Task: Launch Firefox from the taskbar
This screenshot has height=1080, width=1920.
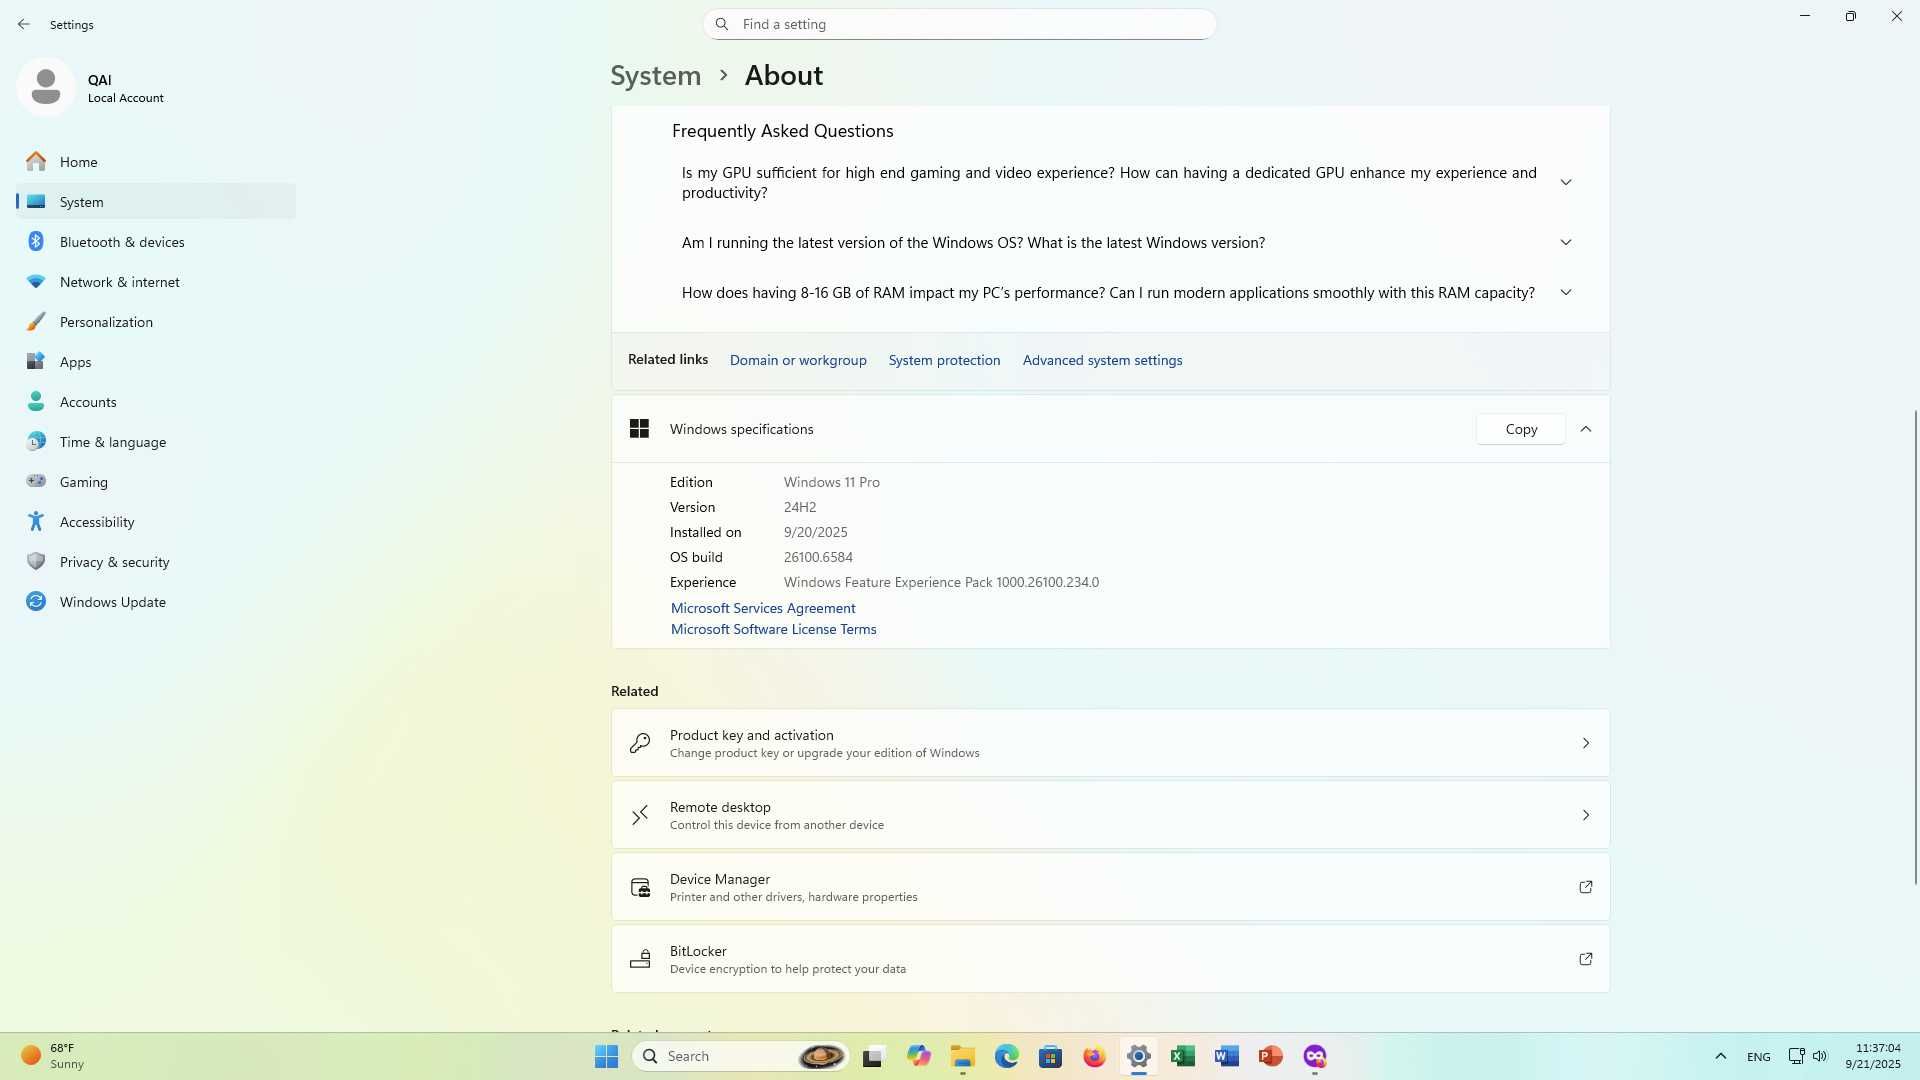Action: [1094, 1056]
